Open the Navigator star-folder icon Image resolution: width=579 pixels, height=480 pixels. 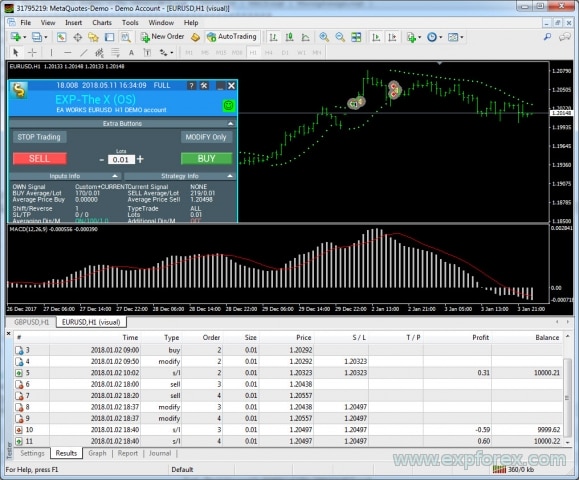tap(93, 37)
